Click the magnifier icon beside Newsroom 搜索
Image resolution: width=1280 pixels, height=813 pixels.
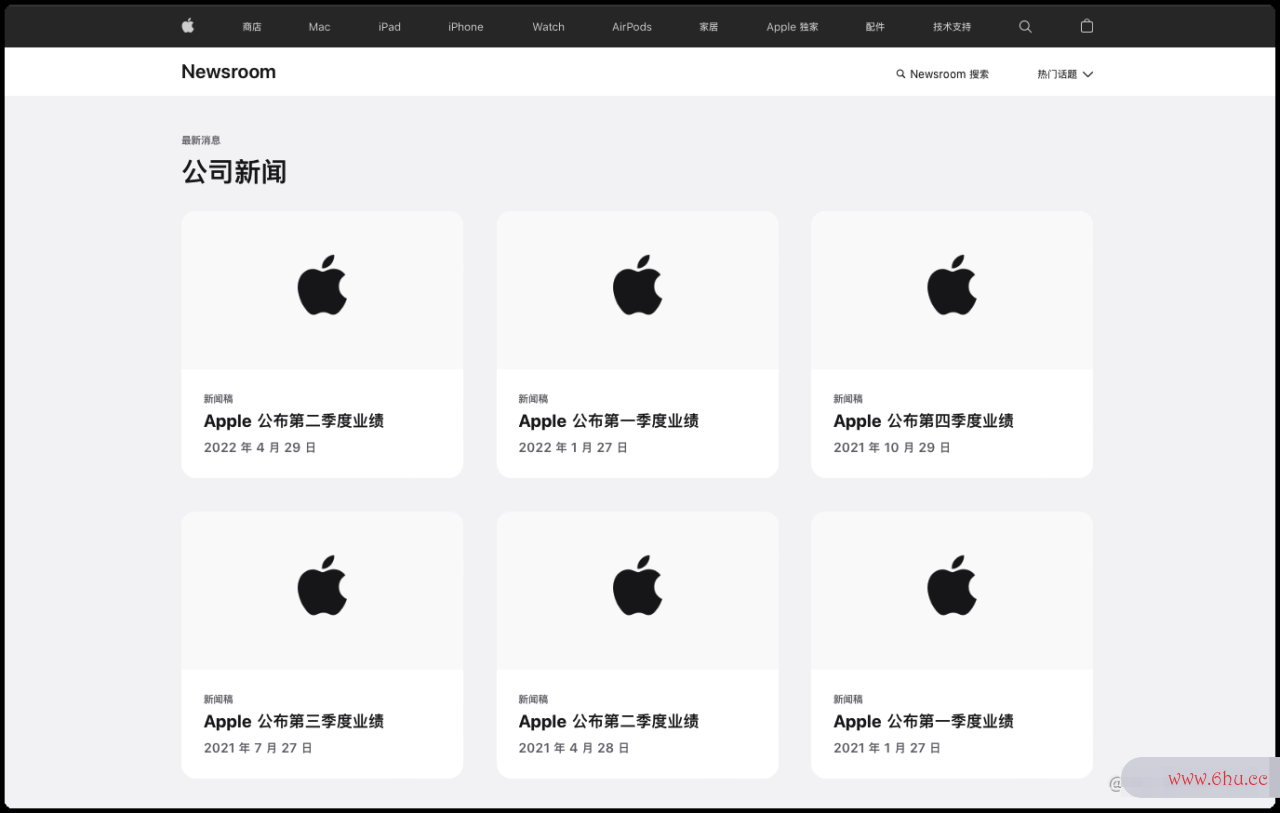901,74
